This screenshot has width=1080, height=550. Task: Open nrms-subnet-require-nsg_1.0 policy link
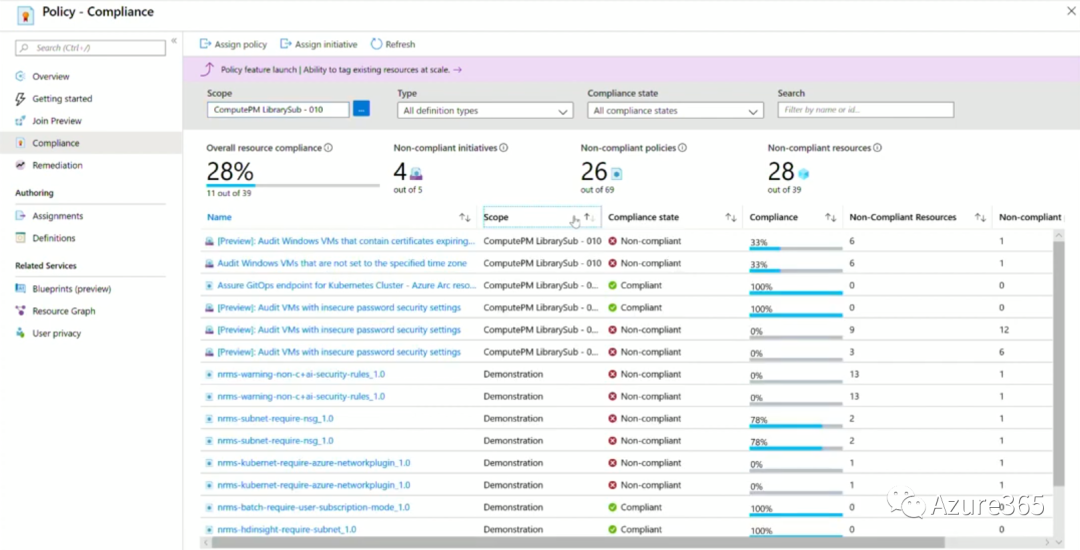(x=275, y=419)
